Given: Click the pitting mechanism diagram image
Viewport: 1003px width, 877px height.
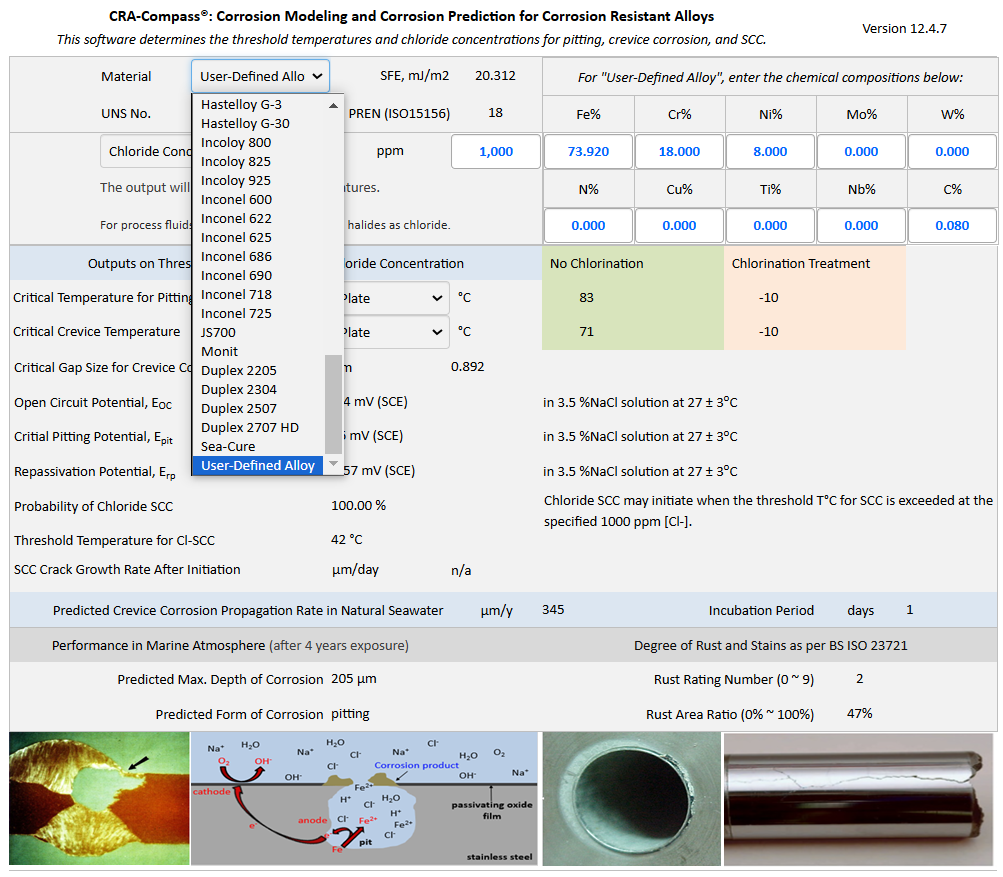Looking at the screenshot, I should point(365,798).
